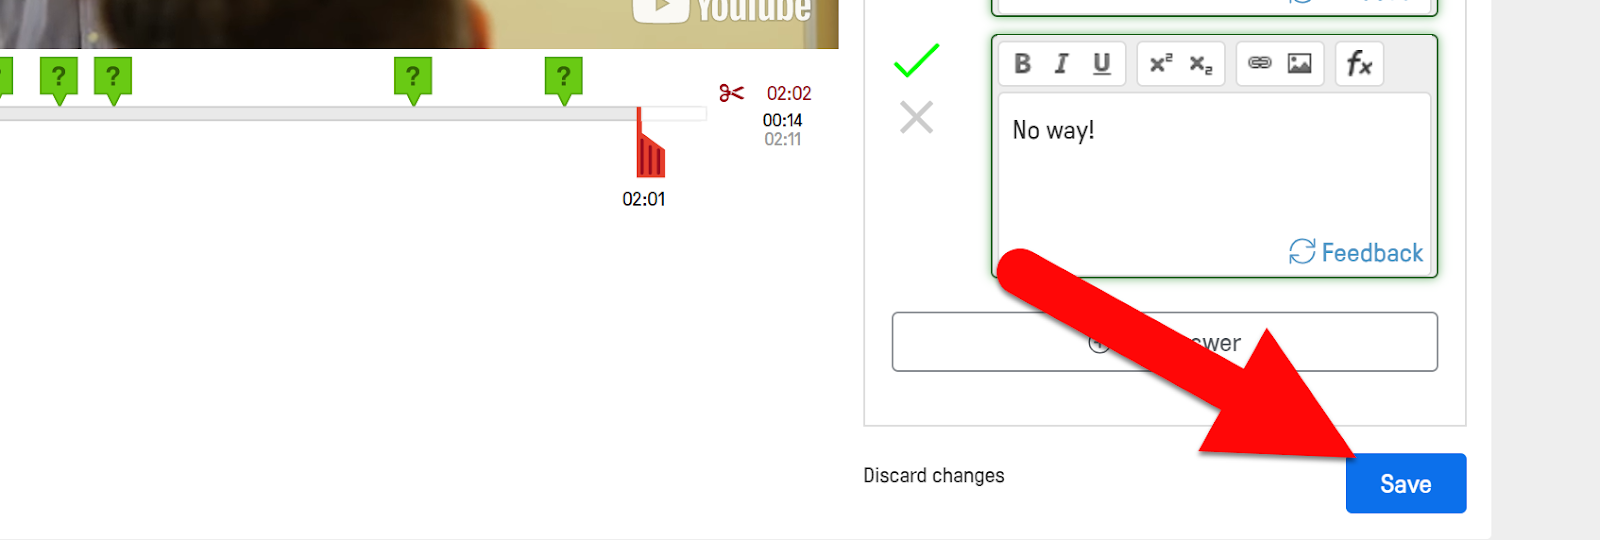Image resolution: width=1600 pixels, height=540 pixels.
Task: Insert a hyperlink into the answer
Action: click(x=1260, y=64)
